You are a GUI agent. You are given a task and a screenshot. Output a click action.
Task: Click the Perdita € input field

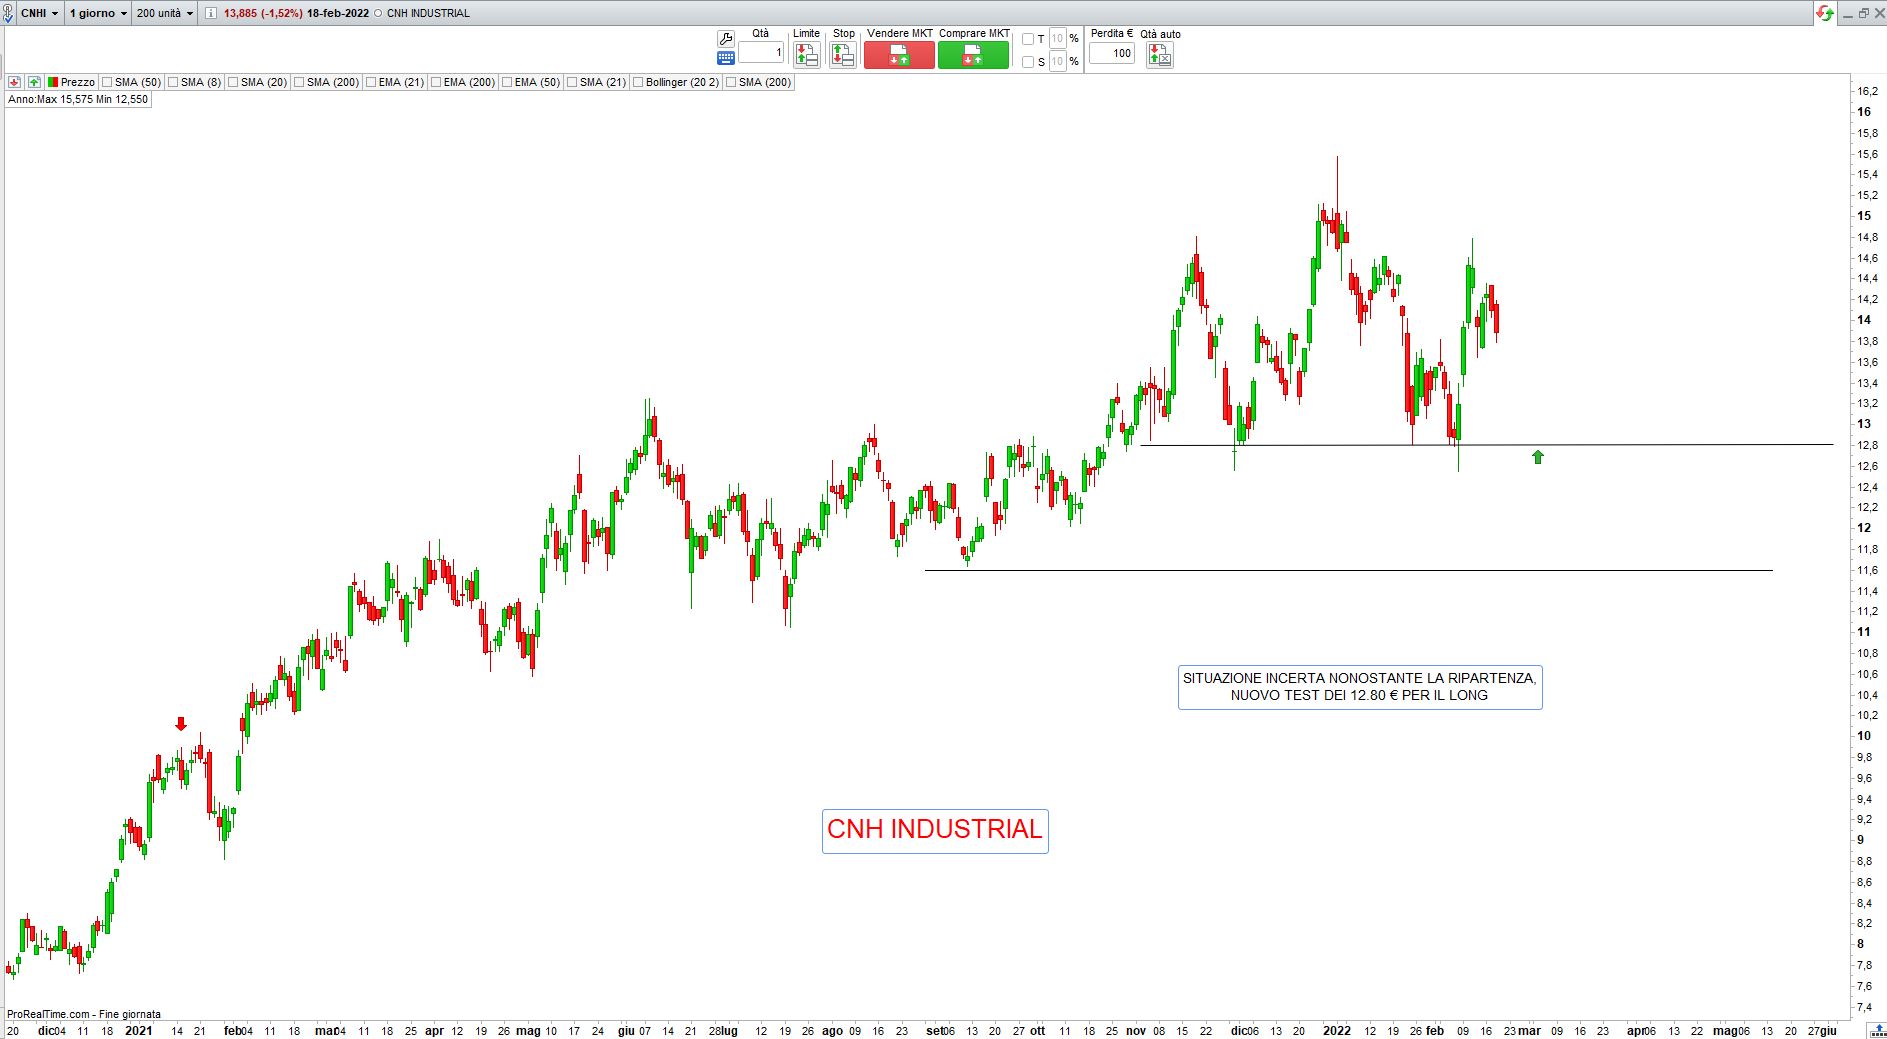tap(1111, 54)
